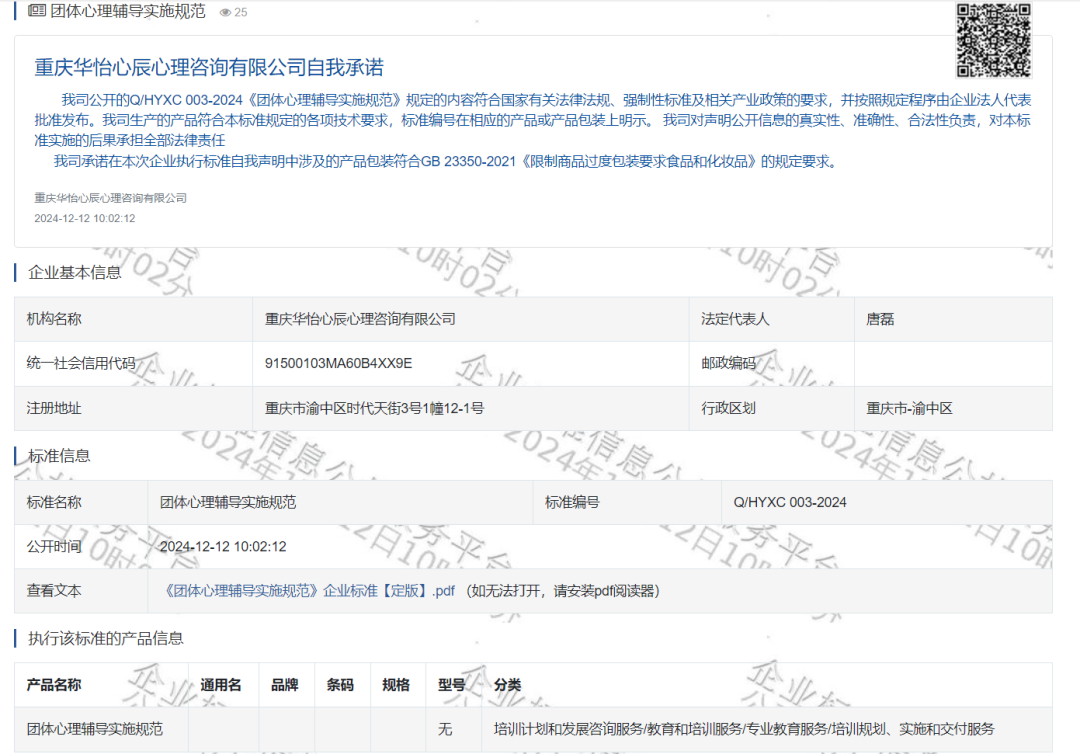Viewport: 1080px width, 754px height.
Task: Click the 机构名称 label cell
Action: (133, 319)
